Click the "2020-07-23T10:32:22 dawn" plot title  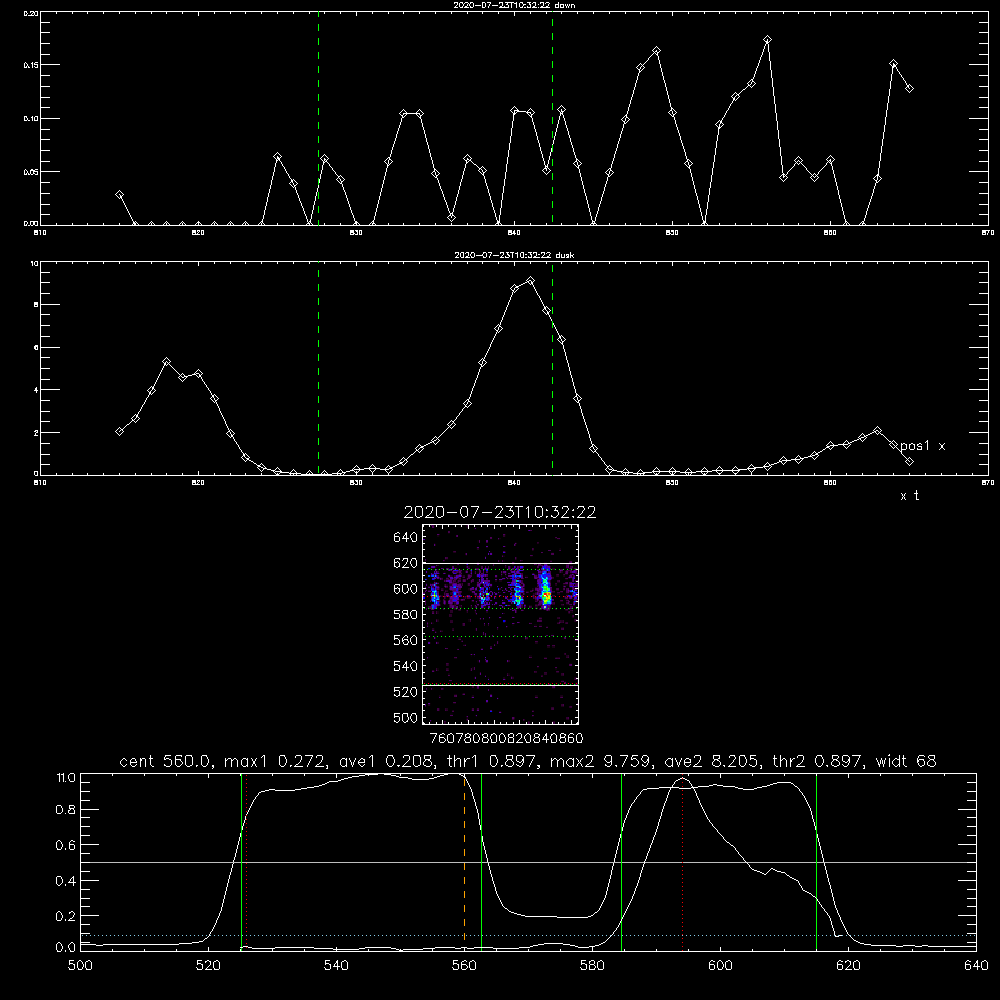coord(514,5)
